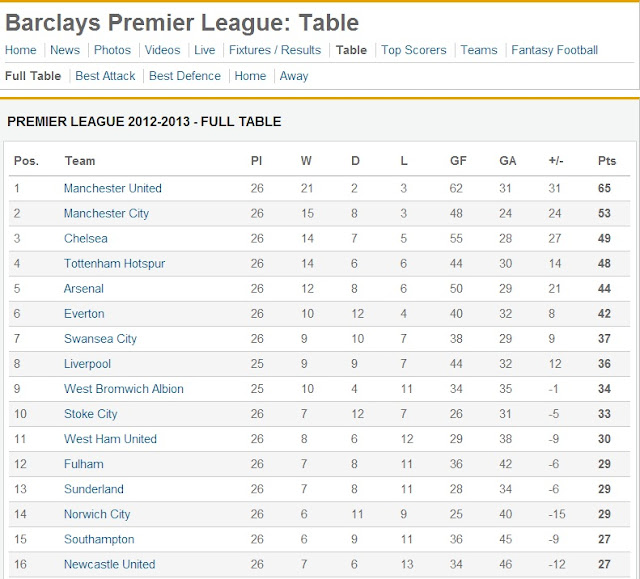Click the Swansea City link
The height and width of the screenshot is (579, 640).
(100, 338)
